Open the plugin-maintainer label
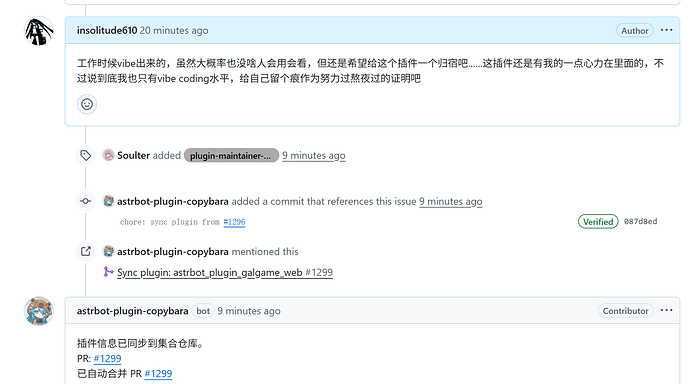Image resolution: width=690 pixels, height=384 pixels. pos(231,155)
